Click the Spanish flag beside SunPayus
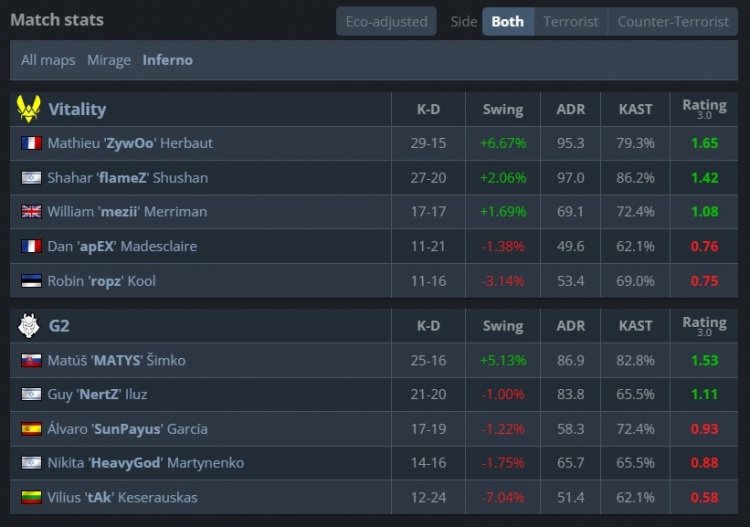The width and height of the screenshot is (750, 527). click(x=31, y=429)
